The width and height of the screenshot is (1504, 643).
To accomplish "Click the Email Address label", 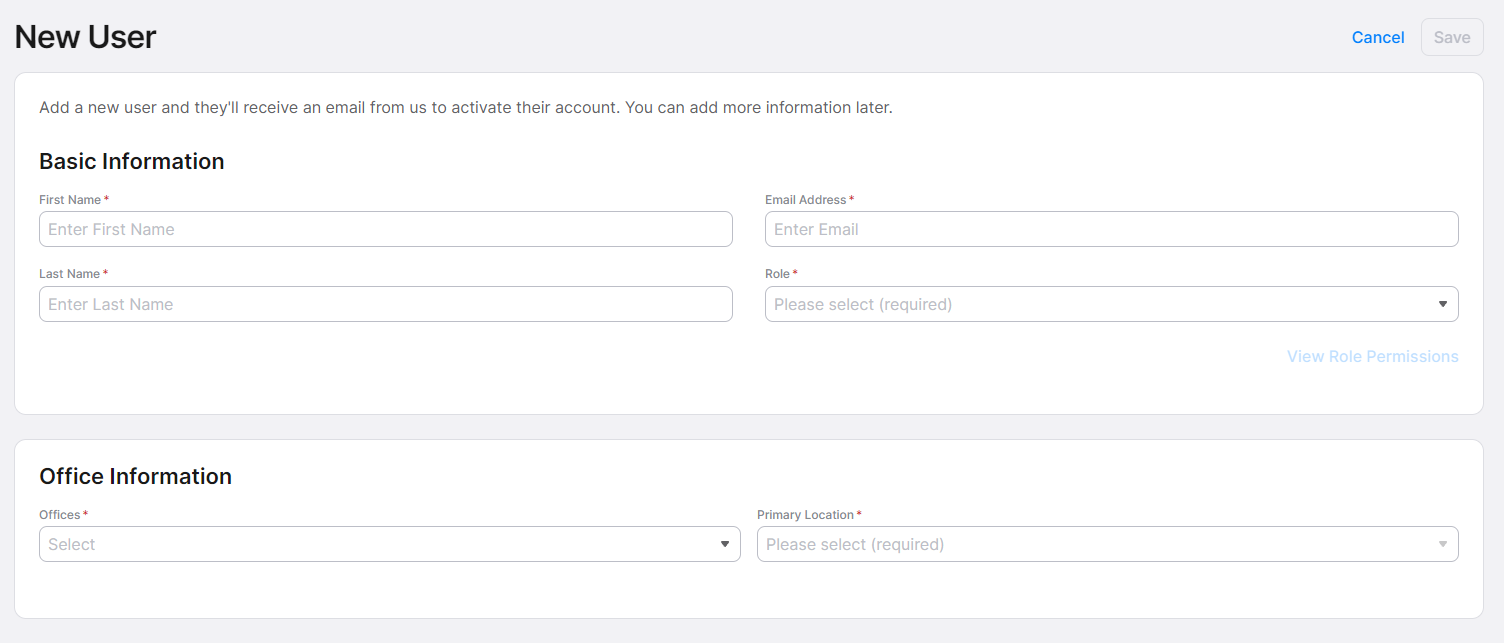I will point(805,200).
